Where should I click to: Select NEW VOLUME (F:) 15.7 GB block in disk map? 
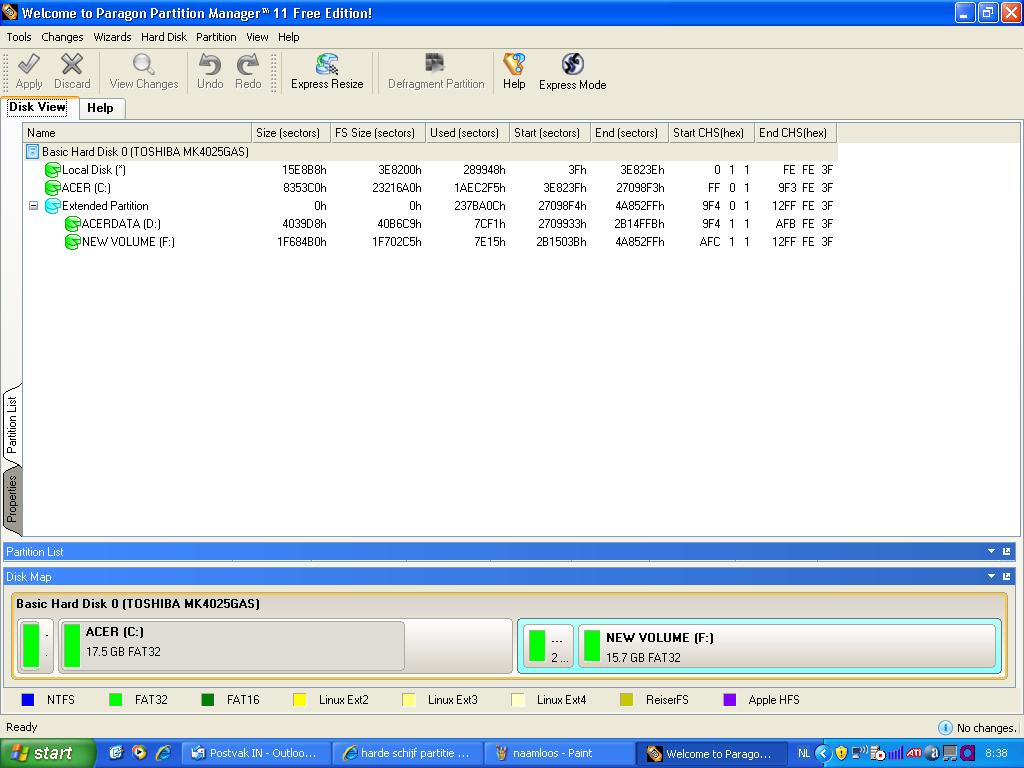[787, 647]
